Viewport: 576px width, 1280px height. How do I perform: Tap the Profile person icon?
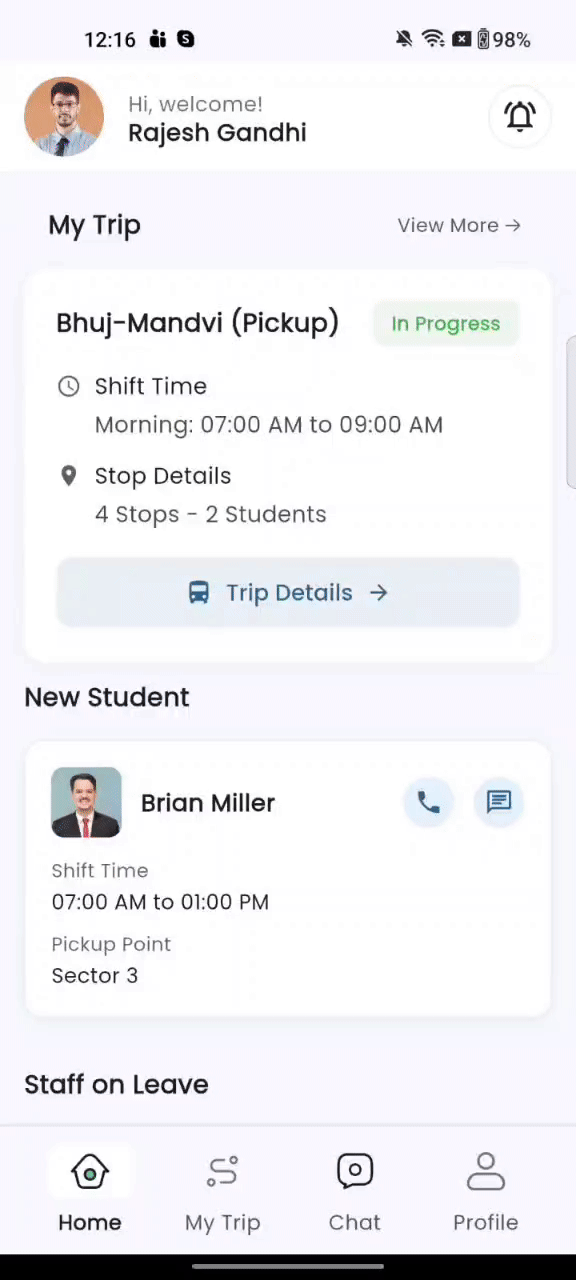coord(486,1170)
